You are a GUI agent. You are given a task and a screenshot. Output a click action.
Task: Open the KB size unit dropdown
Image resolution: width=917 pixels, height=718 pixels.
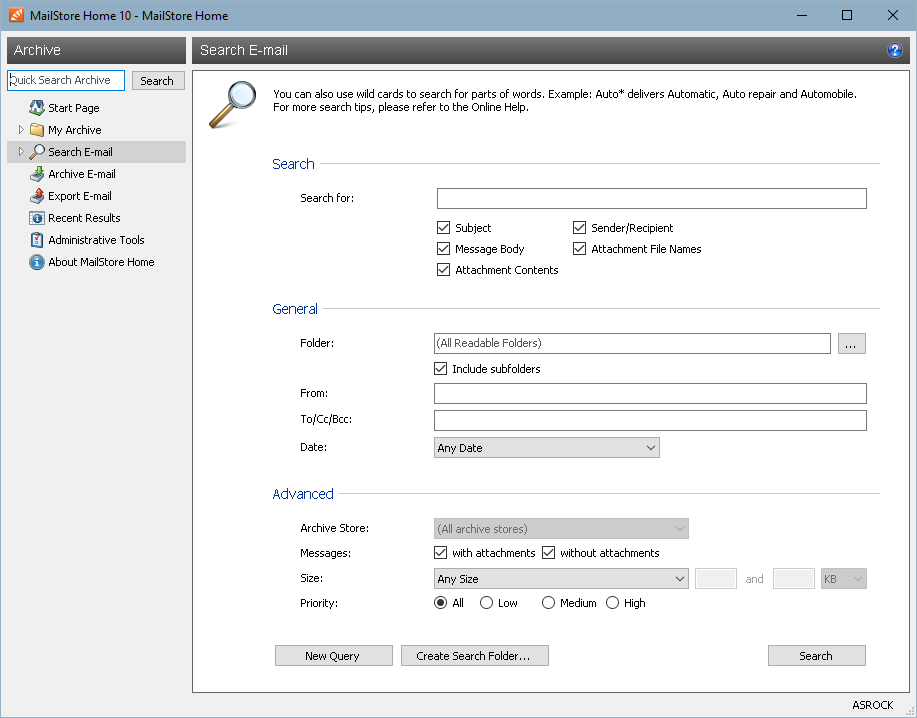point(843,579)
